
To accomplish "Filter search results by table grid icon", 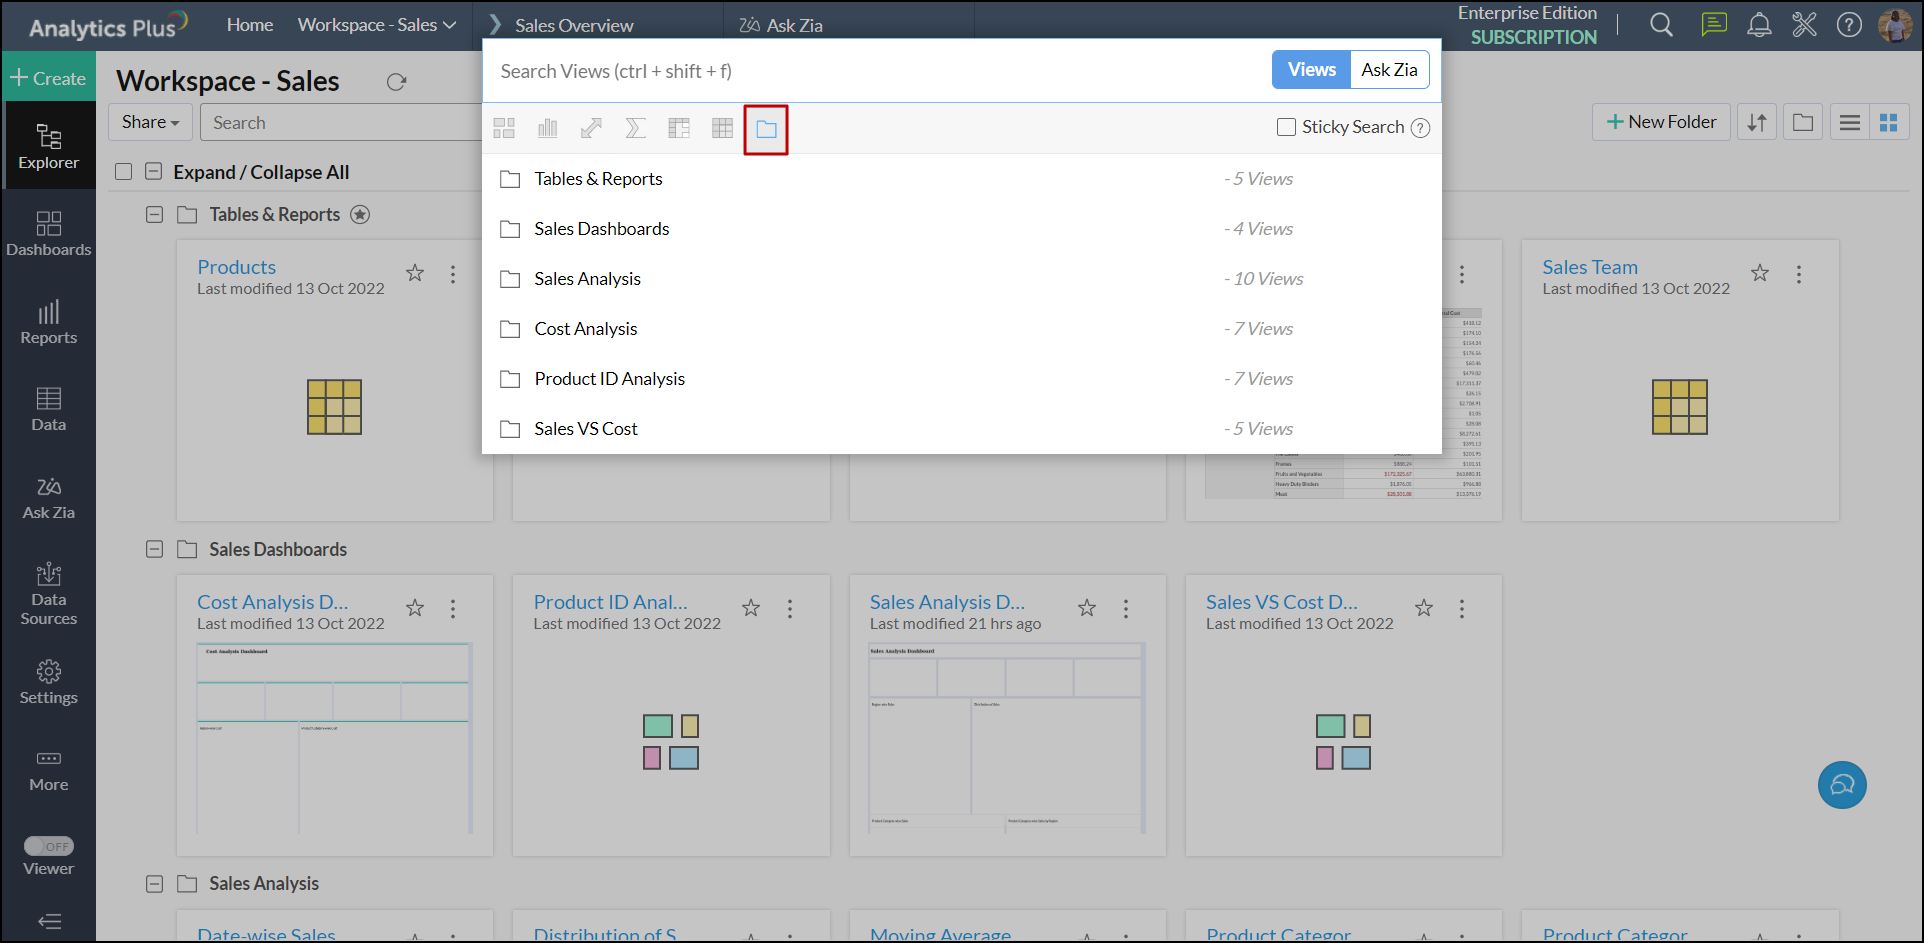I will click(722, 128).
